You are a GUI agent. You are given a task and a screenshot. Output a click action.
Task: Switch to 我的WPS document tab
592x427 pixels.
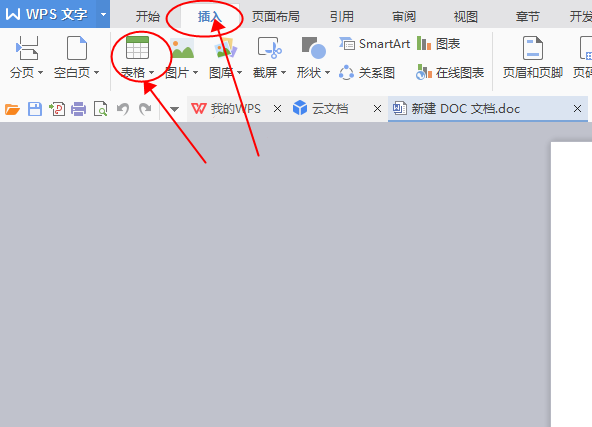click(226, 109)
